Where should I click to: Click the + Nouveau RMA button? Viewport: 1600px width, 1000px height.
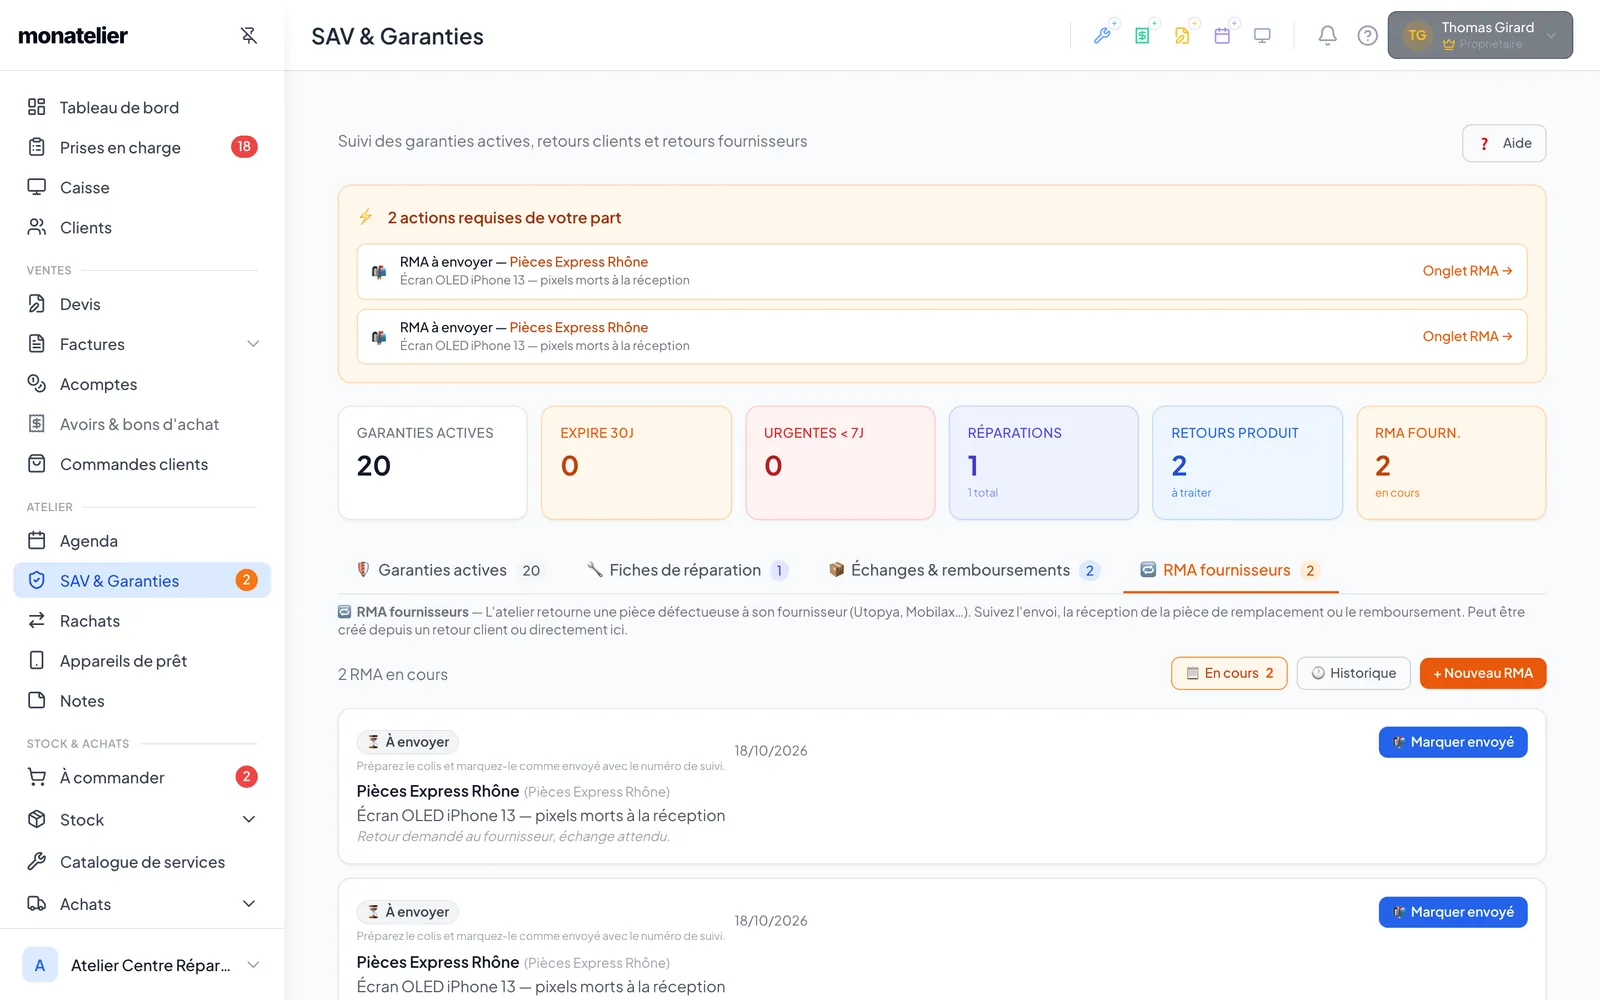coord(1483,673)
